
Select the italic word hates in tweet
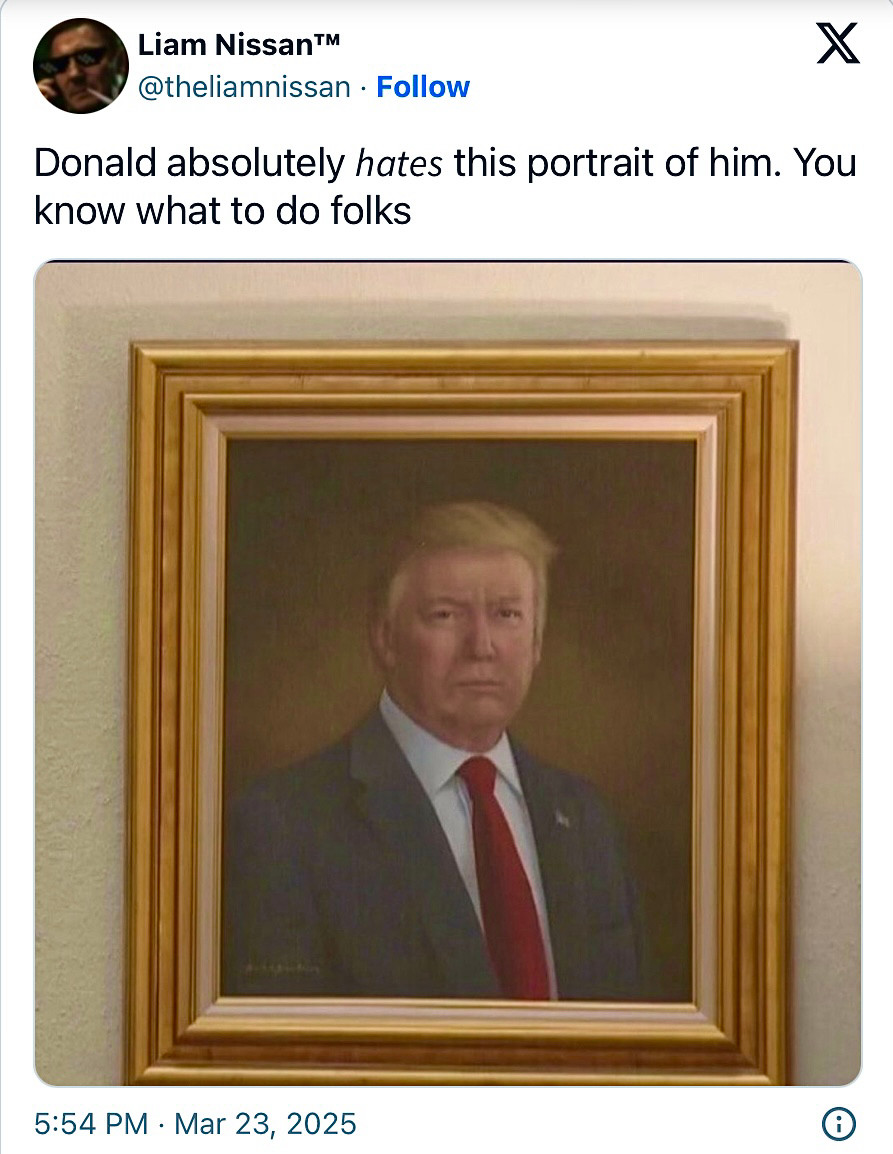click(x=399, y=163)
